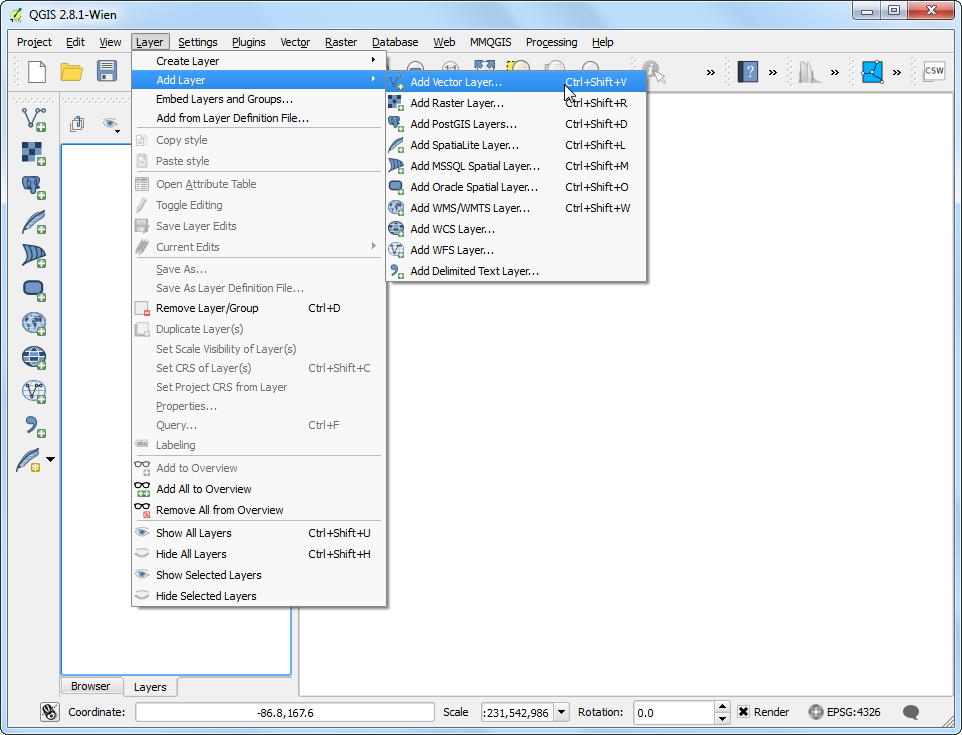Image resolution: width=962 pixels, height=735 pixels.
Task: Open the dropdown arrow beside New Shapefile icon
Action: [50, 459]
